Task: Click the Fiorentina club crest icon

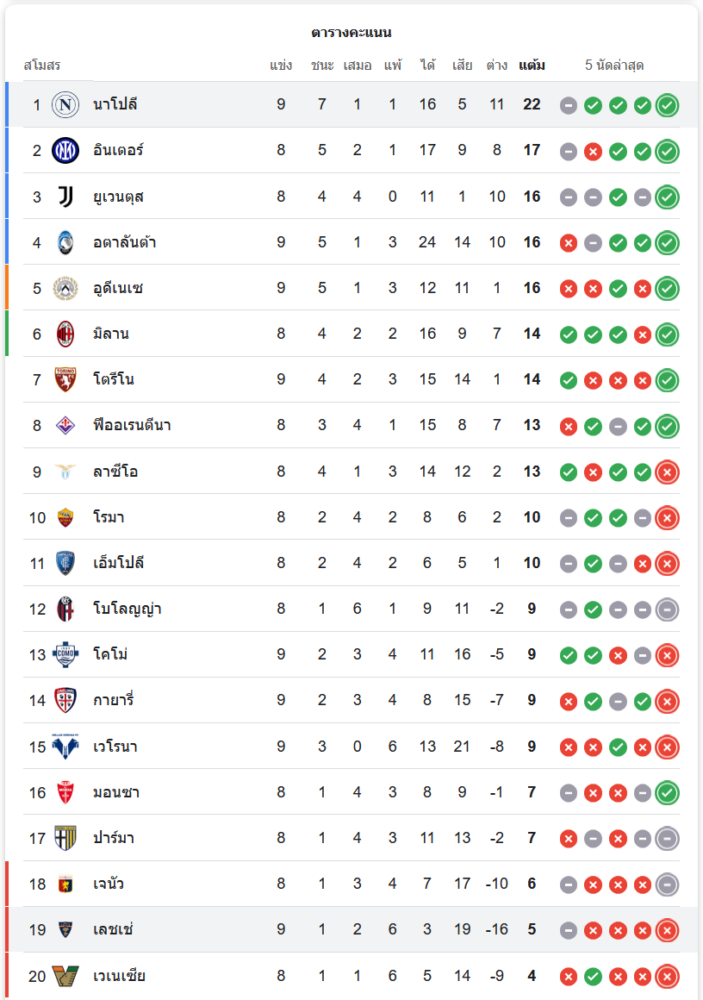Action: click(x=65, y=425)
